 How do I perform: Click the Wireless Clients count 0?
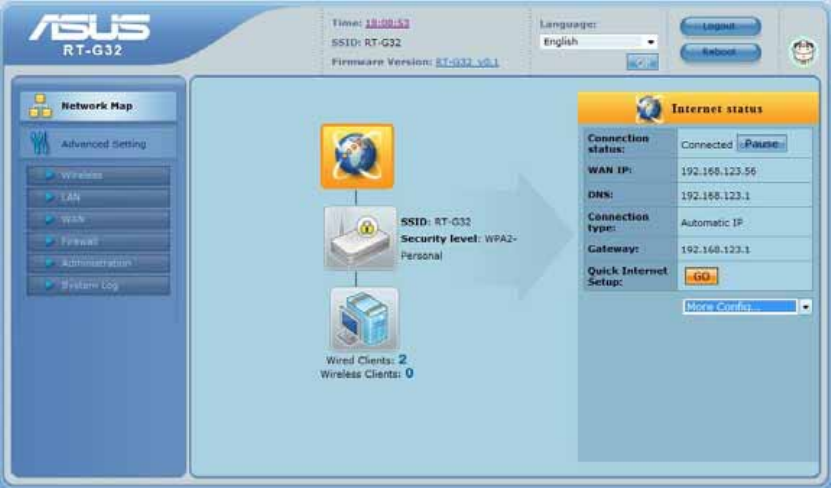[409, 374]
